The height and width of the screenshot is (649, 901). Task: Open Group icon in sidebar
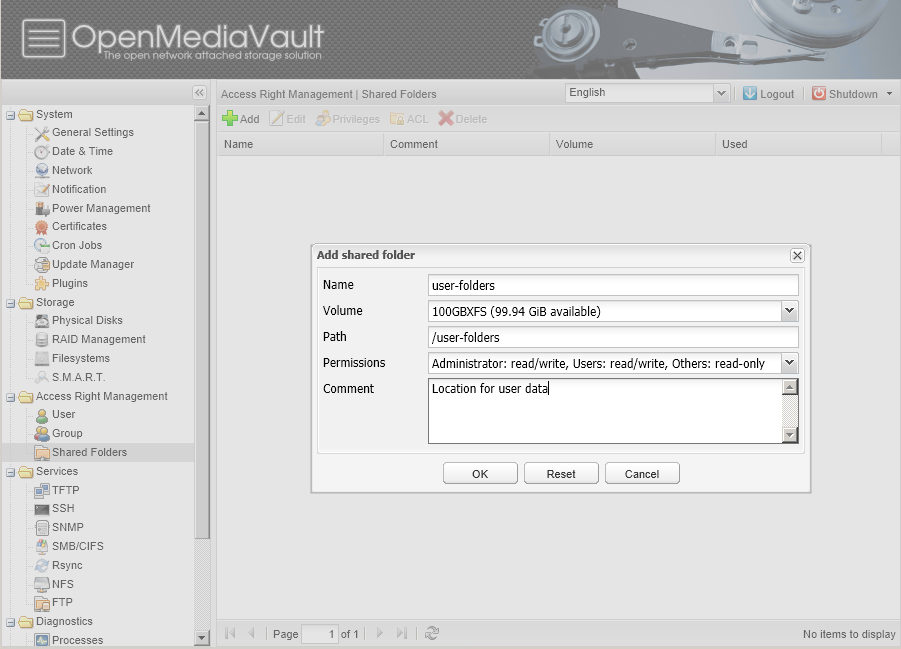[42, 433]
